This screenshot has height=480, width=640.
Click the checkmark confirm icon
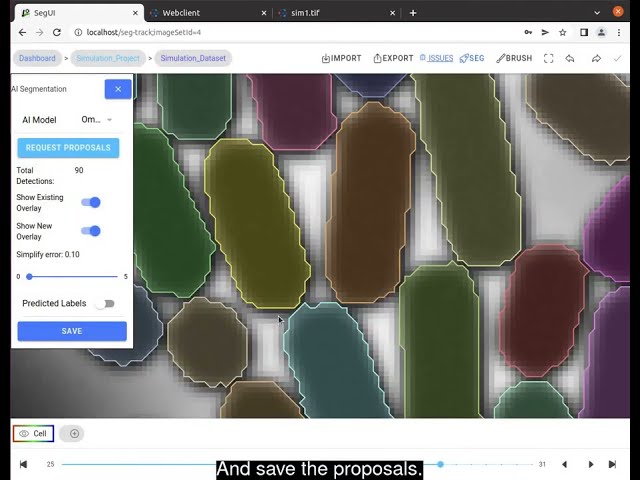click(617, 58)
